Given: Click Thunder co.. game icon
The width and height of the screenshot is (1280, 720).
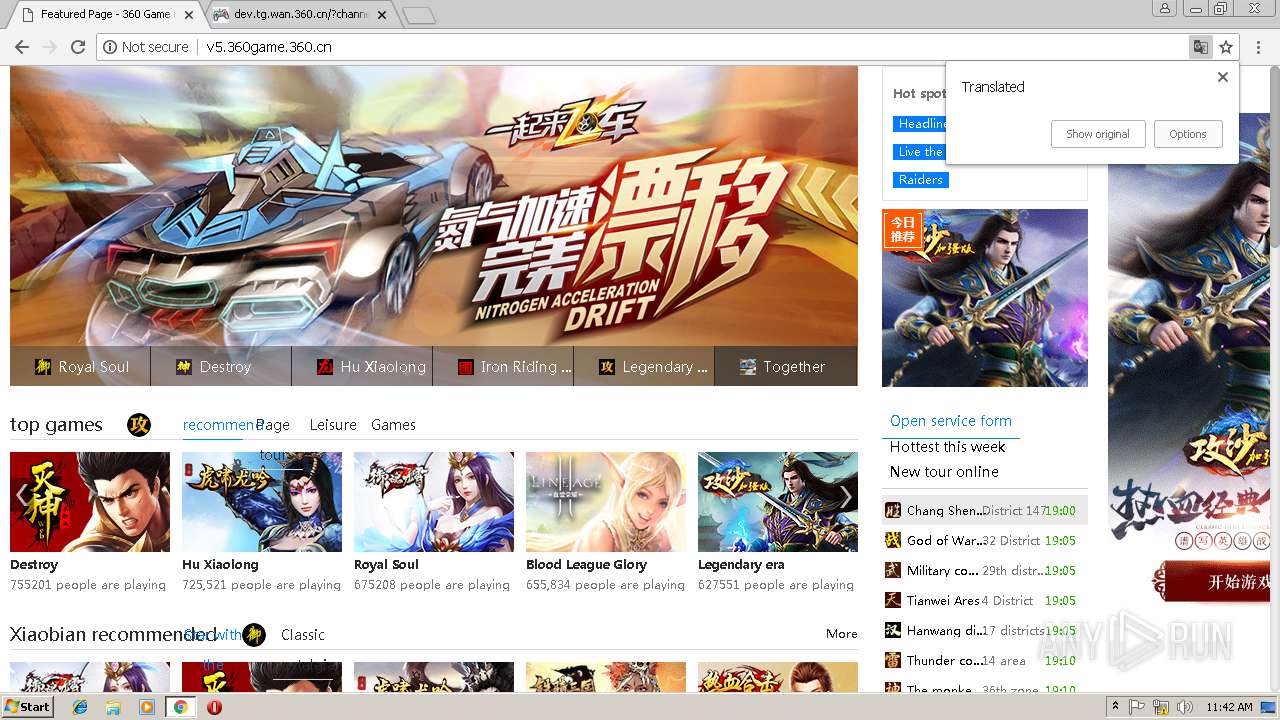Looking at the screenshot, I should pyautogui.click(x=893, y=660).
